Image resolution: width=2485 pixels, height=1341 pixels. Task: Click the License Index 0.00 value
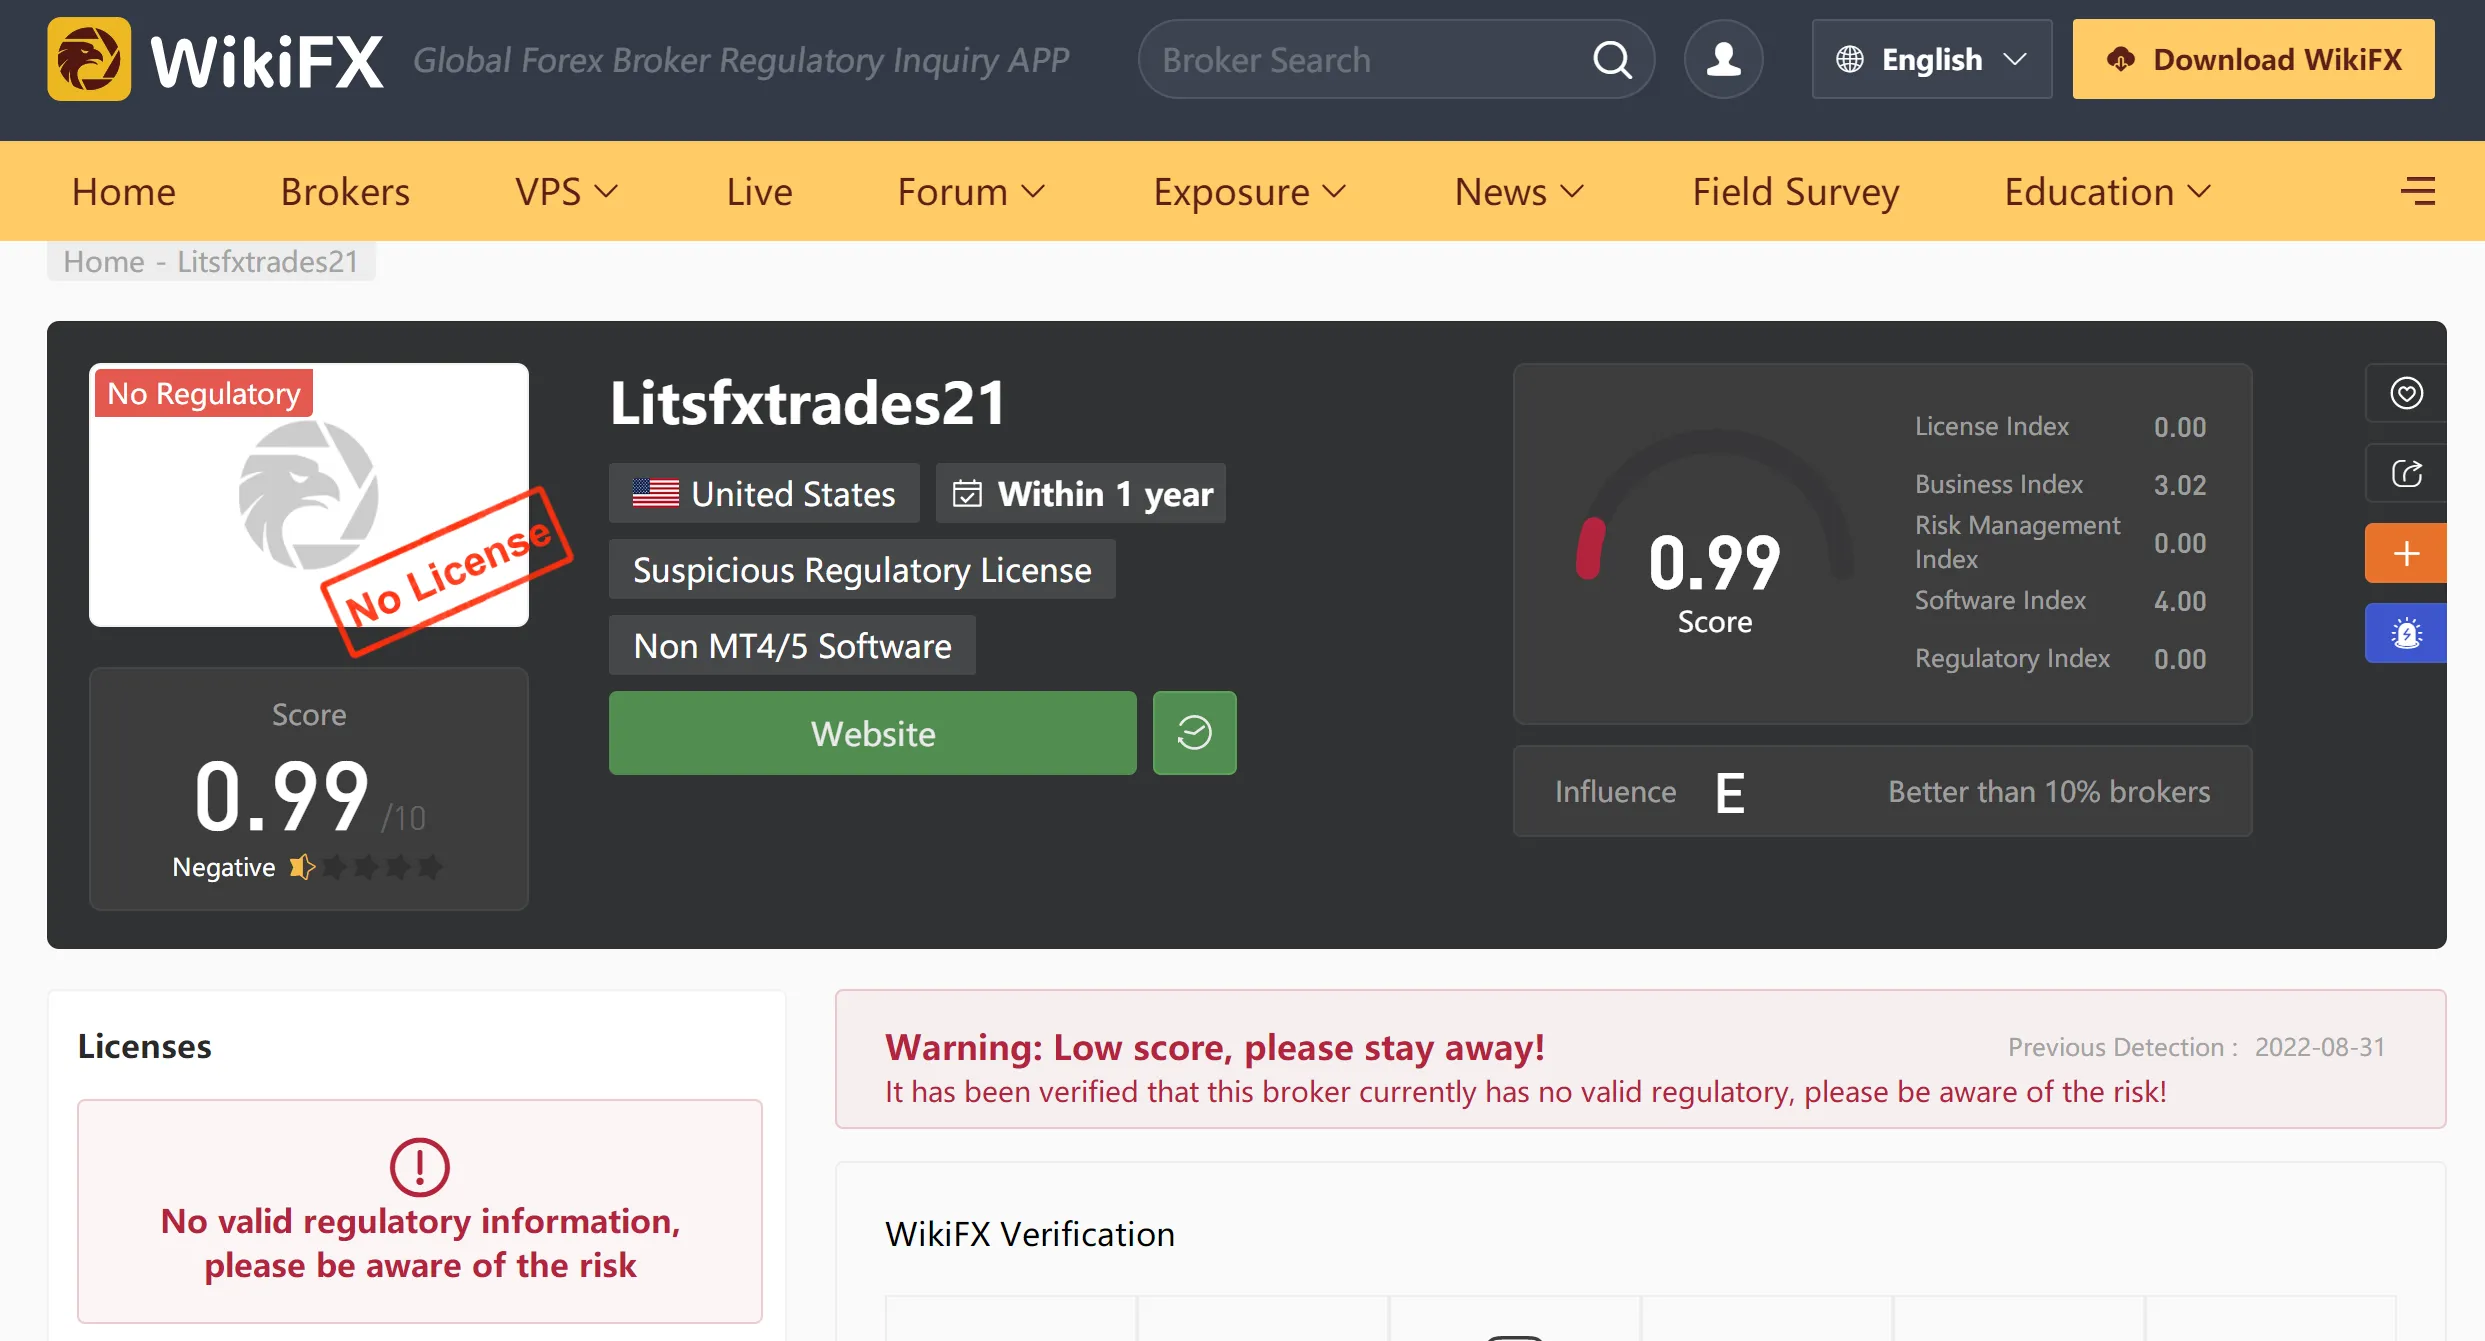coord(2180,427)
